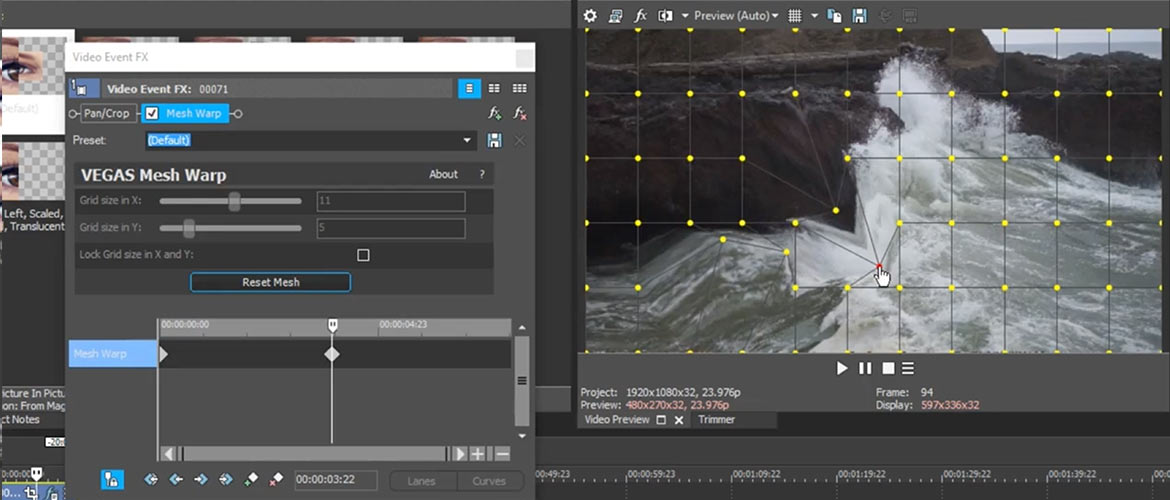Click the Reset Mesh button
1170x500 pixels.
(270, 282)
